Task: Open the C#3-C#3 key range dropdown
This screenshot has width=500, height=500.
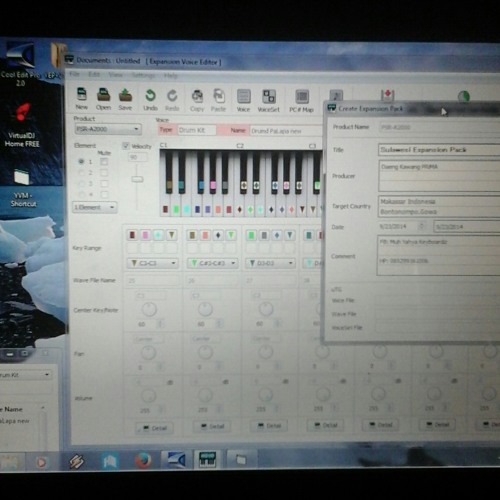Action: (212, 263)
